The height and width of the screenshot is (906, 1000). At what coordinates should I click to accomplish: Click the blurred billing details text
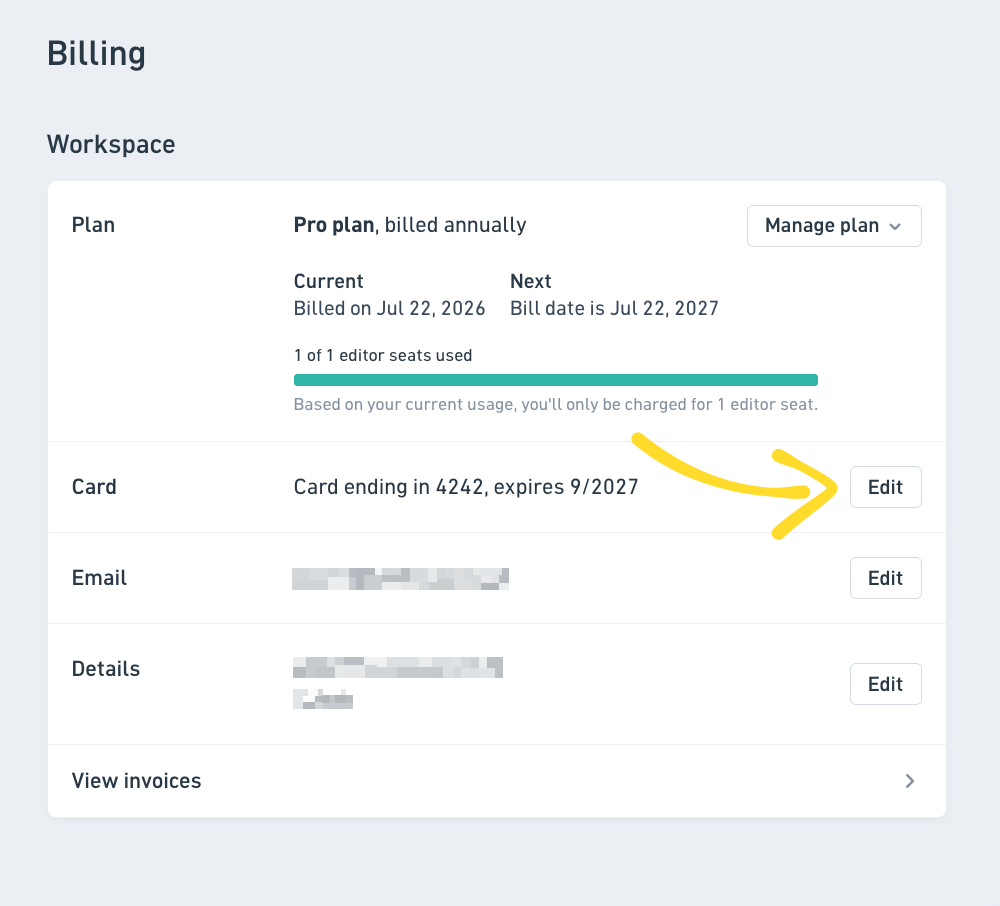click(x=398, y=683)
